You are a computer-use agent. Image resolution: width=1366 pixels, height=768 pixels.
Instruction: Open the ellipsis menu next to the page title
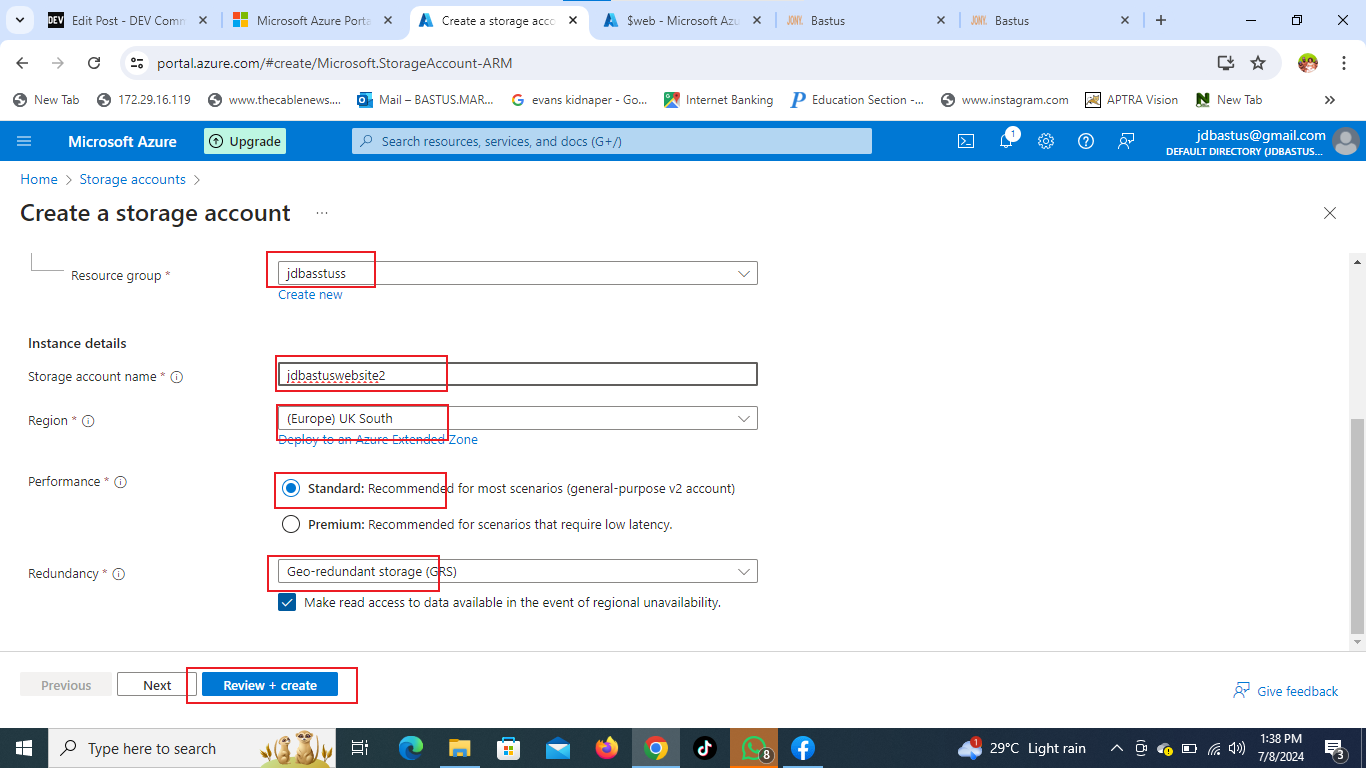coord(322,213)
